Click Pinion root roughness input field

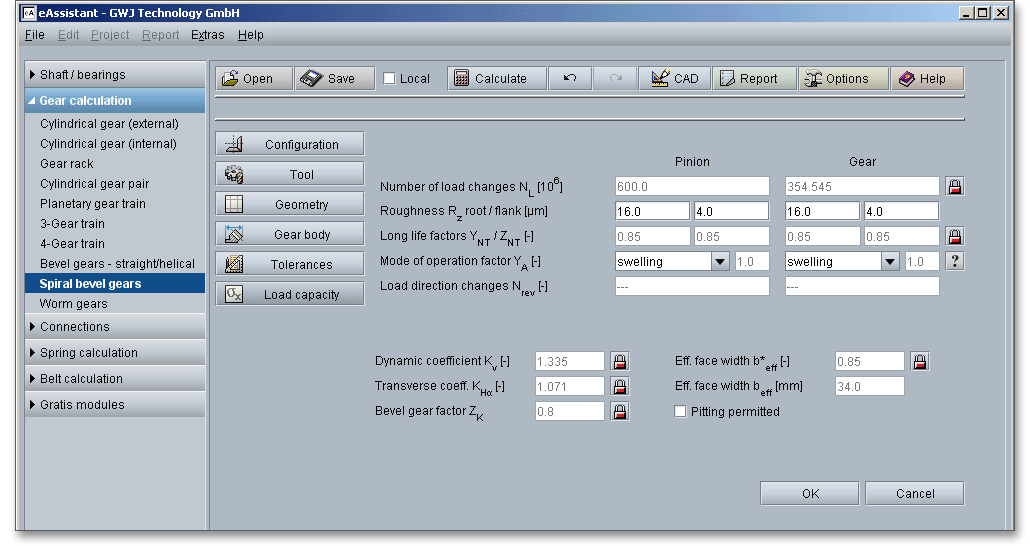(652, 212)
